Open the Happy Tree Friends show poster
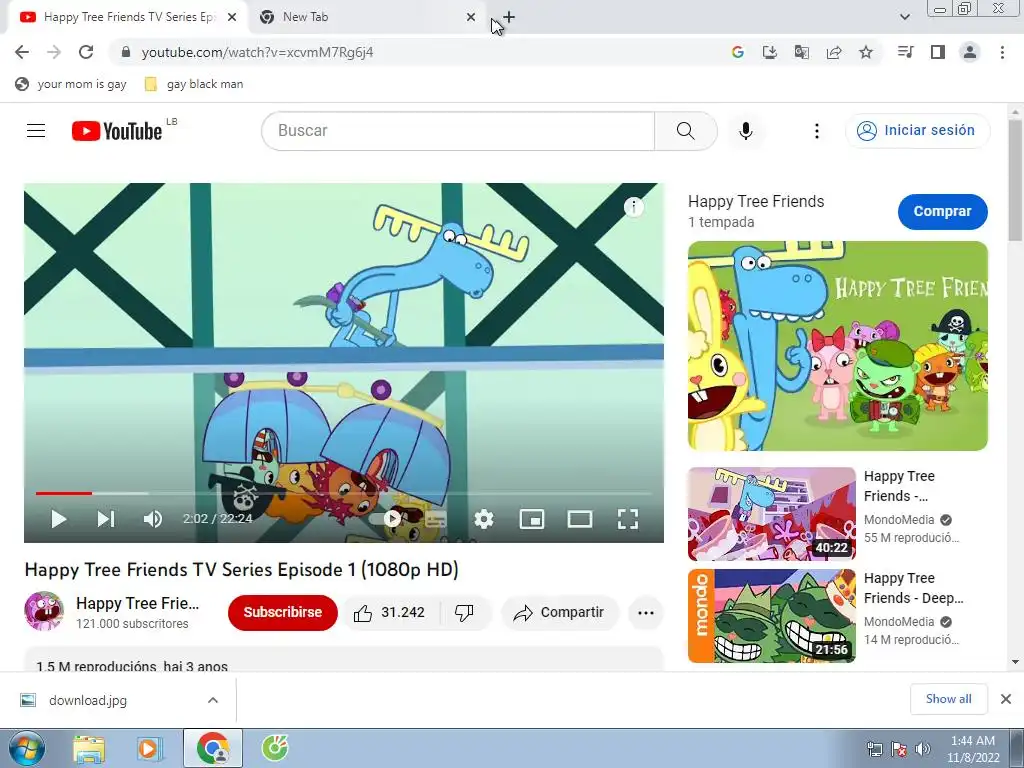 point(838,346)
